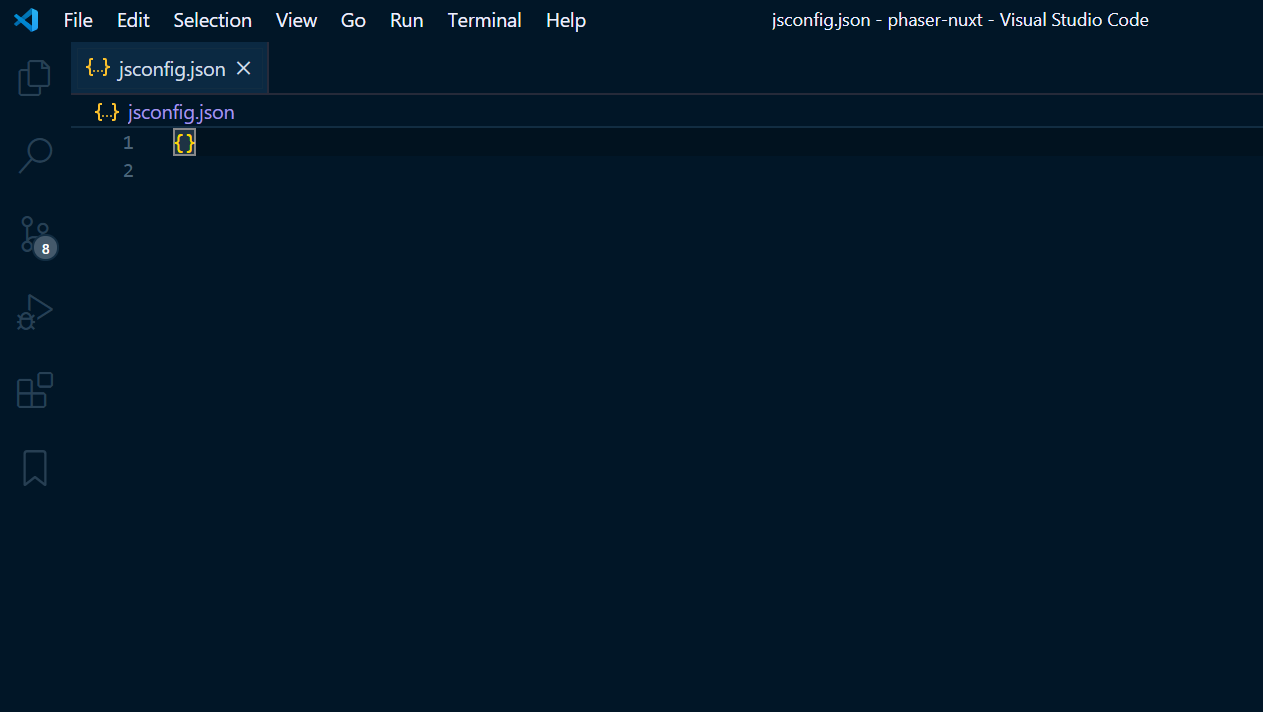Open the Run and Debug view

[x=34, y=312]
